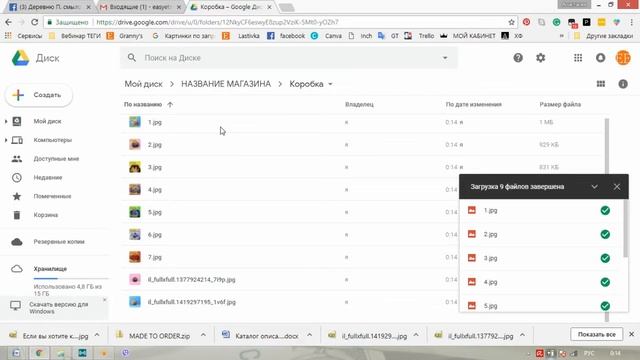The height and width of the screenshot is (360, 640).
Task: Open thumbnail of 1.jpg
Action: tap(135, 122)
